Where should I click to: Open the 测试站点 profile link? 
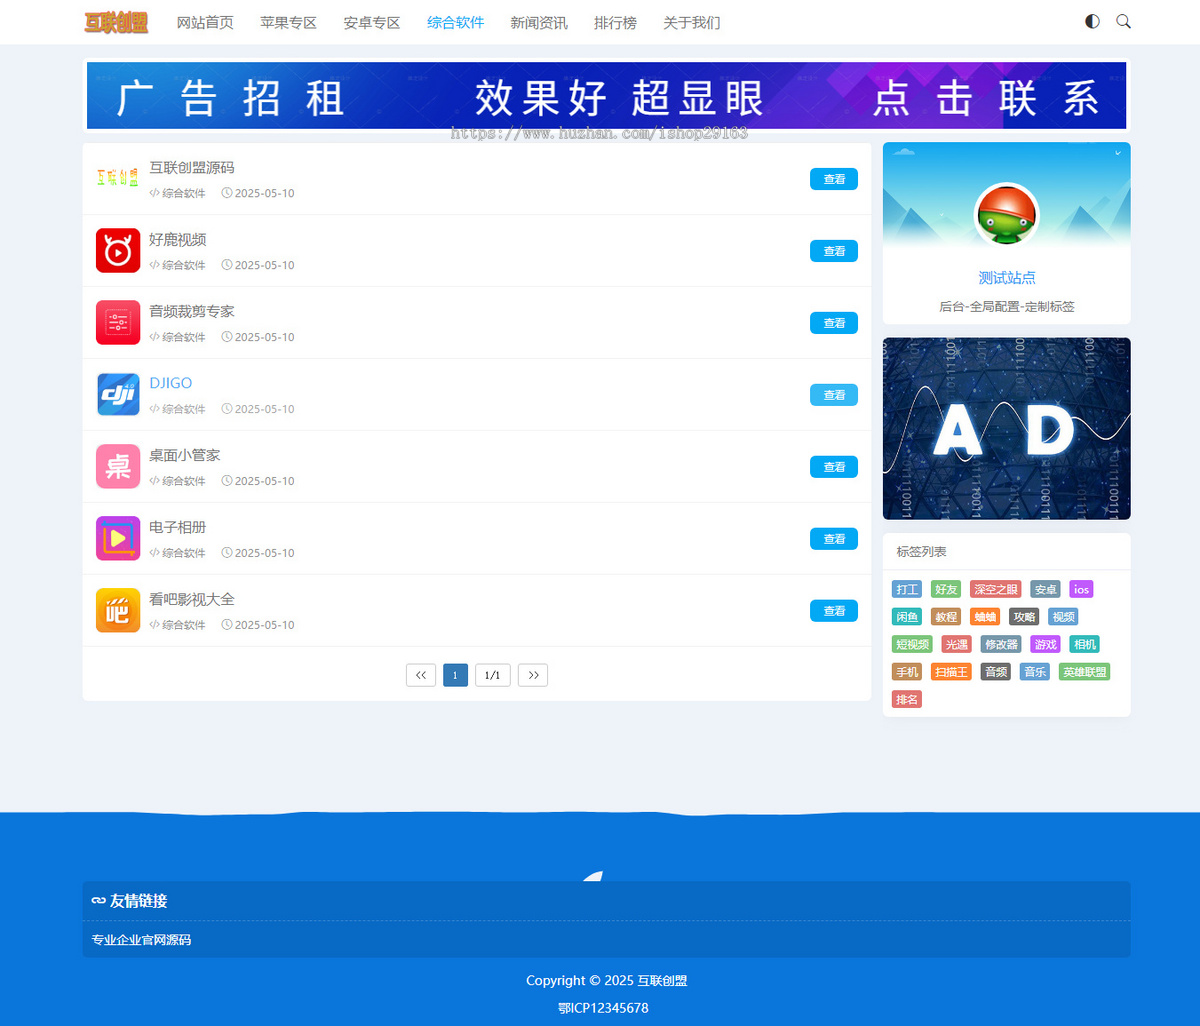point(1007,278)
